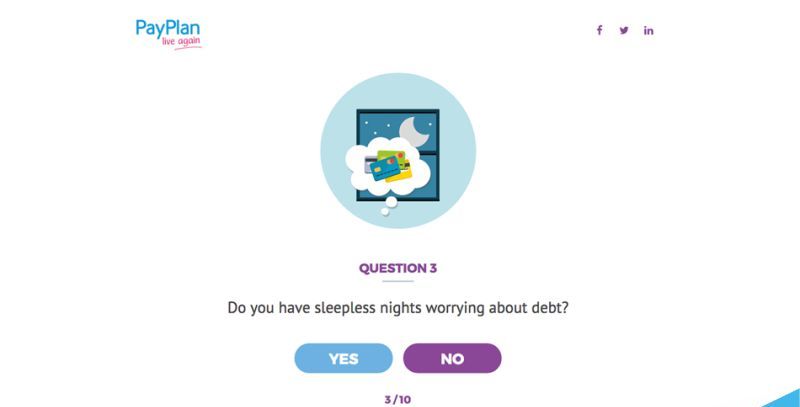Click the credit cards in the thought cloud
The width and height of the screenshot is (800, 407).
(388, 165)
